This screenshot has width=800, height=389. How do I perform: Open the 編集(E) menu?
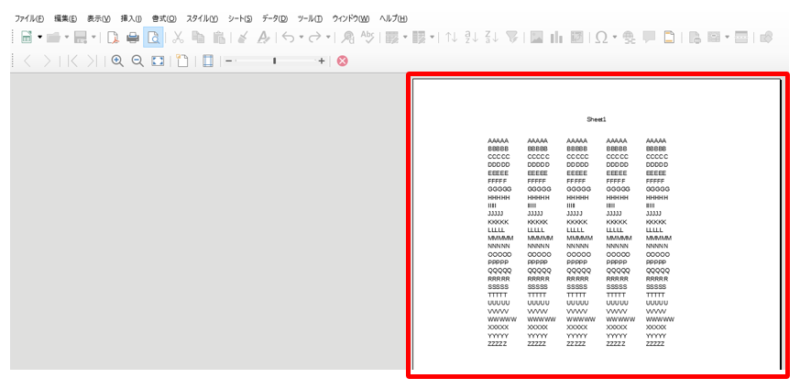pos(65,19)
